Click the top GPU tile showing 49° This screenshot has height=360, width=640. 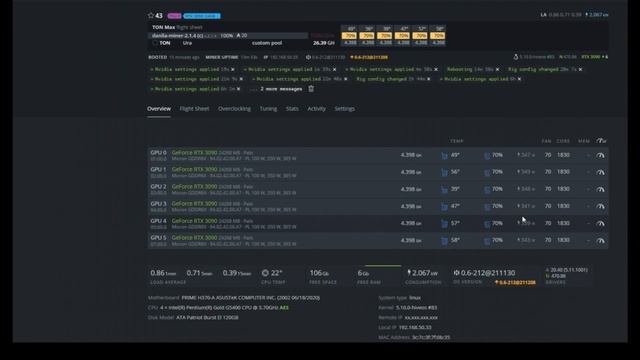coord(349,36)
